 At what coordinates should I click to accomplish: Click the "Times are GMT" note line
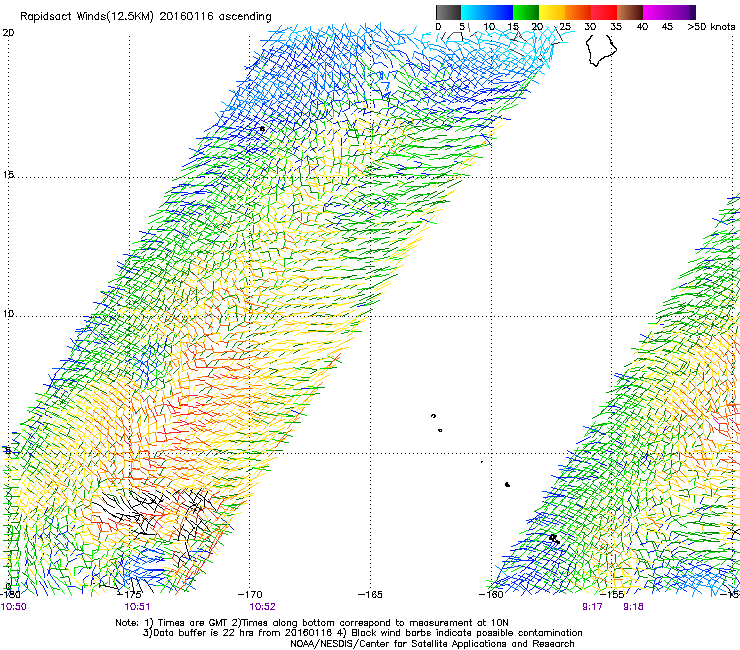click(x=312, y=623)
